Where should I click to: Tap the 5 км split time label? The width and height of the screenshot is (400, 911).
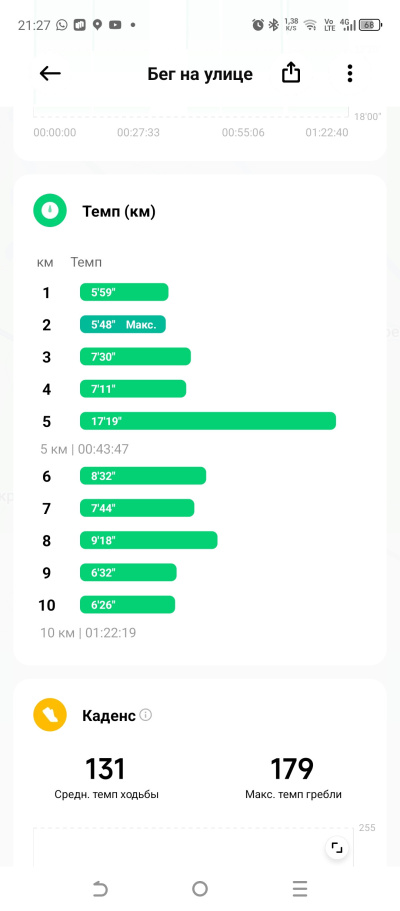[x=84, y=449]
